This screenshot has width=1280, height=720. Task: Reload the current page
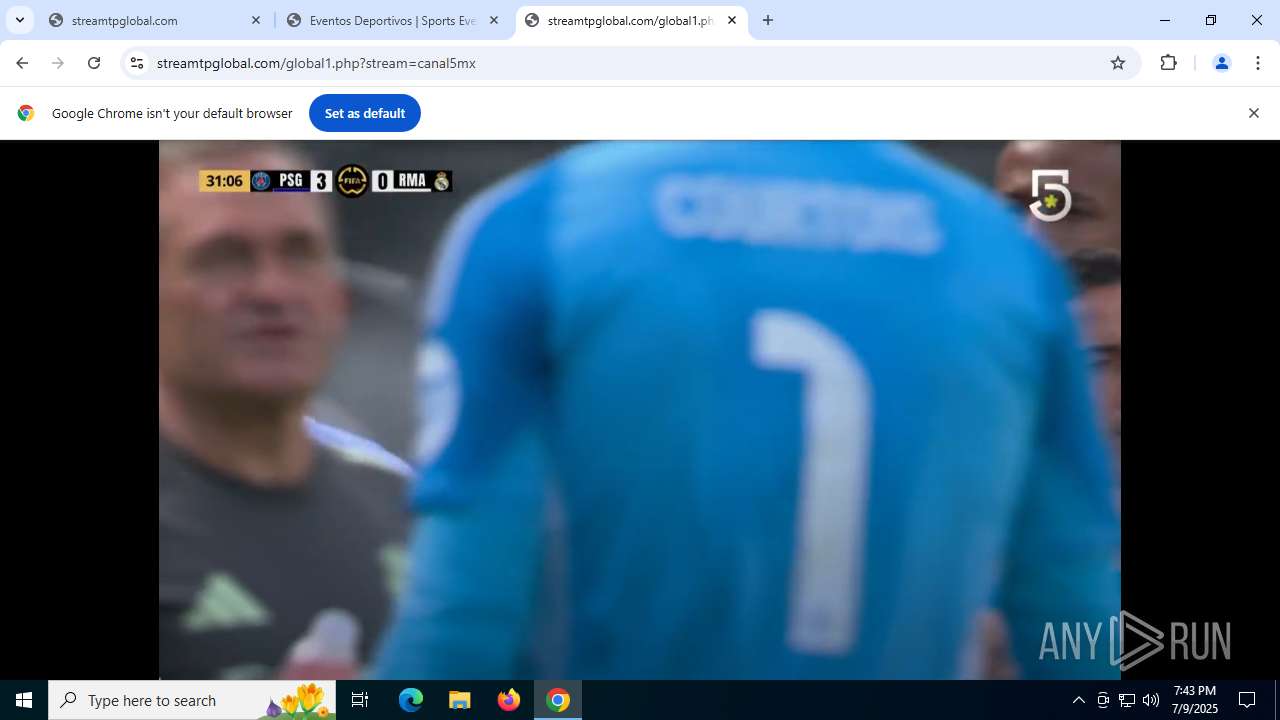pyautogui.click(x=94, y=63)
